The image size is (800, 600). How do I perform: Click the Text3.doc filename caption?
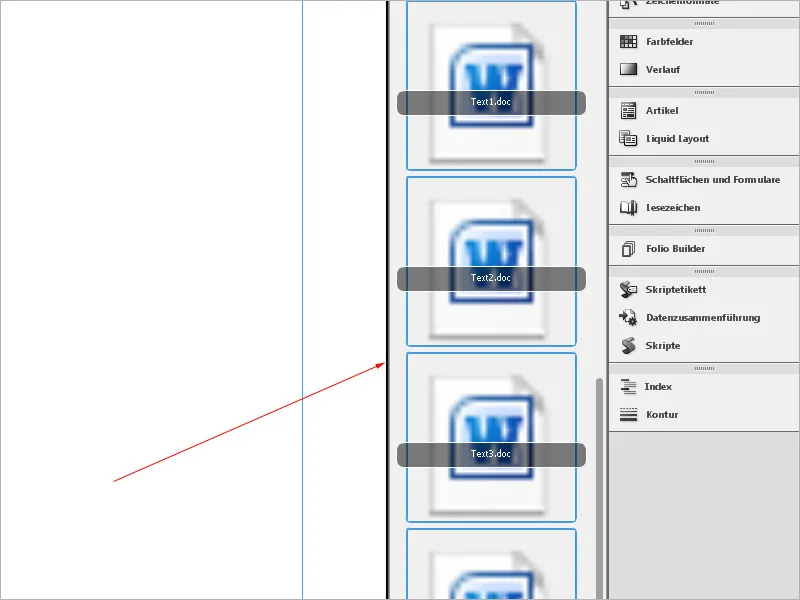(490, 454)
